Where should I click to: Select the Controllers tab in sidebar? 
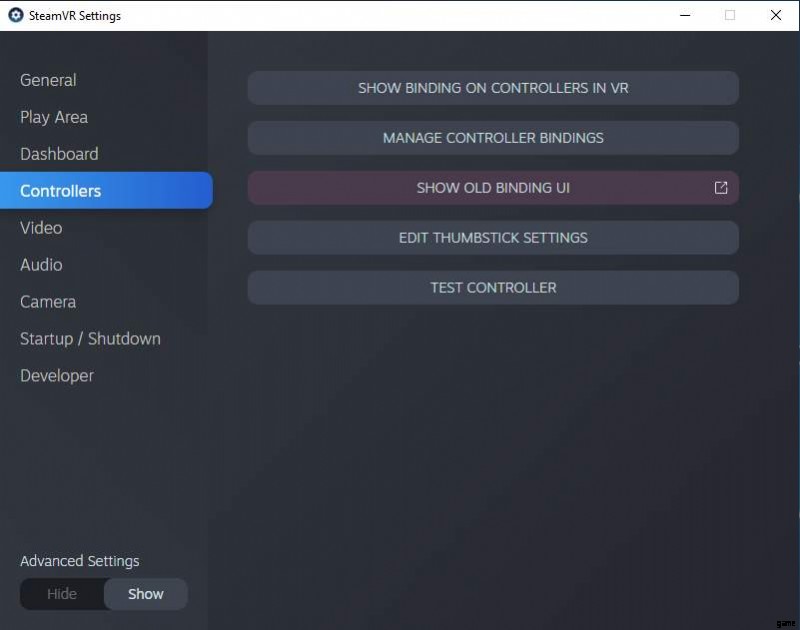coord(61,191)
